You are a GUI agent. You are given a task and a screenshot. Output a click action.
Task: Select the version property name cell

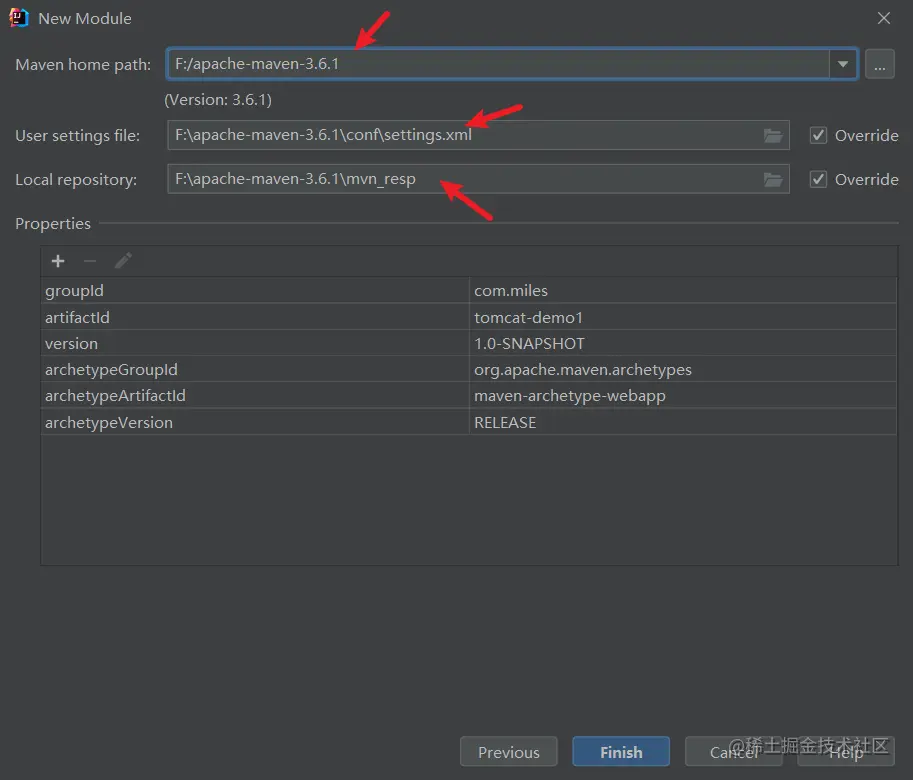pos(255,343)
